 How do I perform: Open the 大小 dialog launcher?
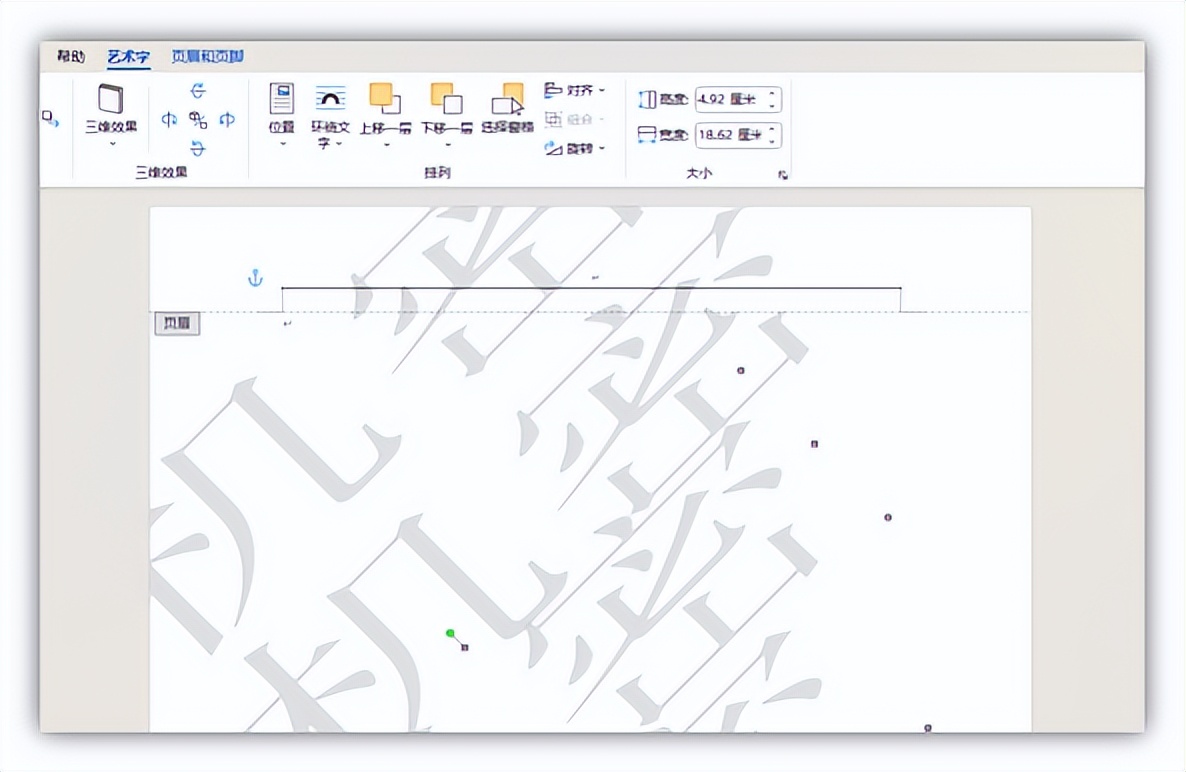[783, 174]
